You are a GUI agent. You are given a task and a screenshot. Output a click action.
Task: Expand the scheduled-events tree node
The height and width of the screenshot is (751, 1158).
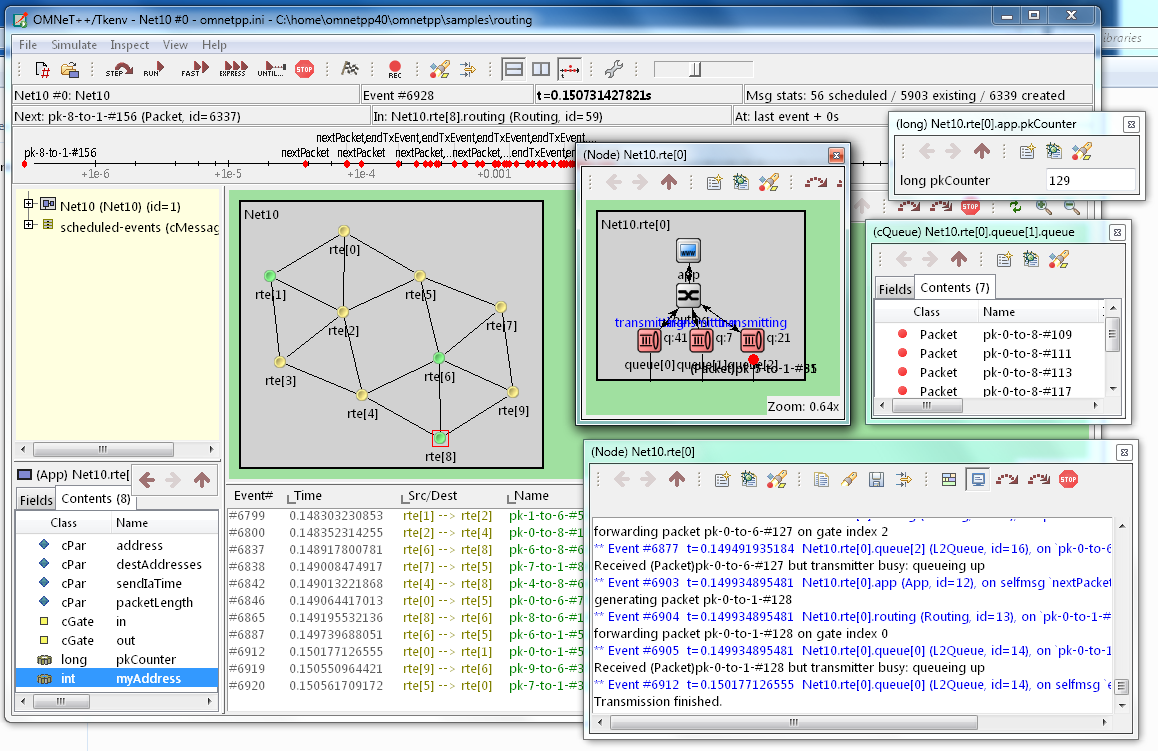pos(28,224)
